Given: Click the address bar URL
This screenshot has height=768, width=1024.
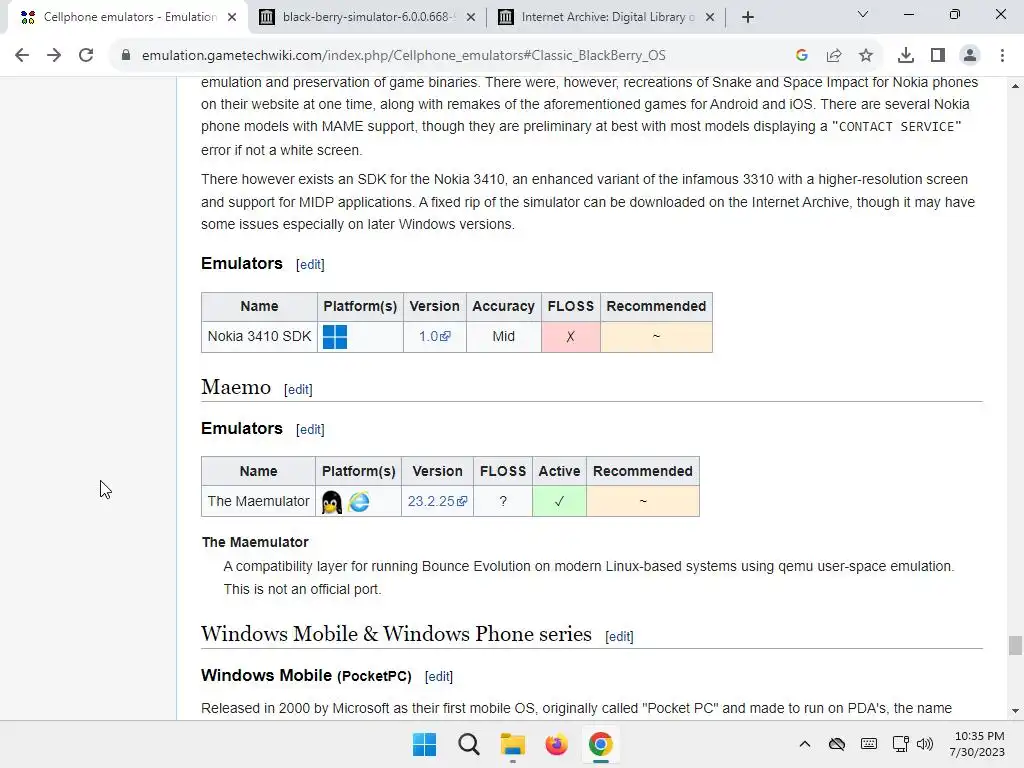Looking at the screenshot, I should coord(404,56).
